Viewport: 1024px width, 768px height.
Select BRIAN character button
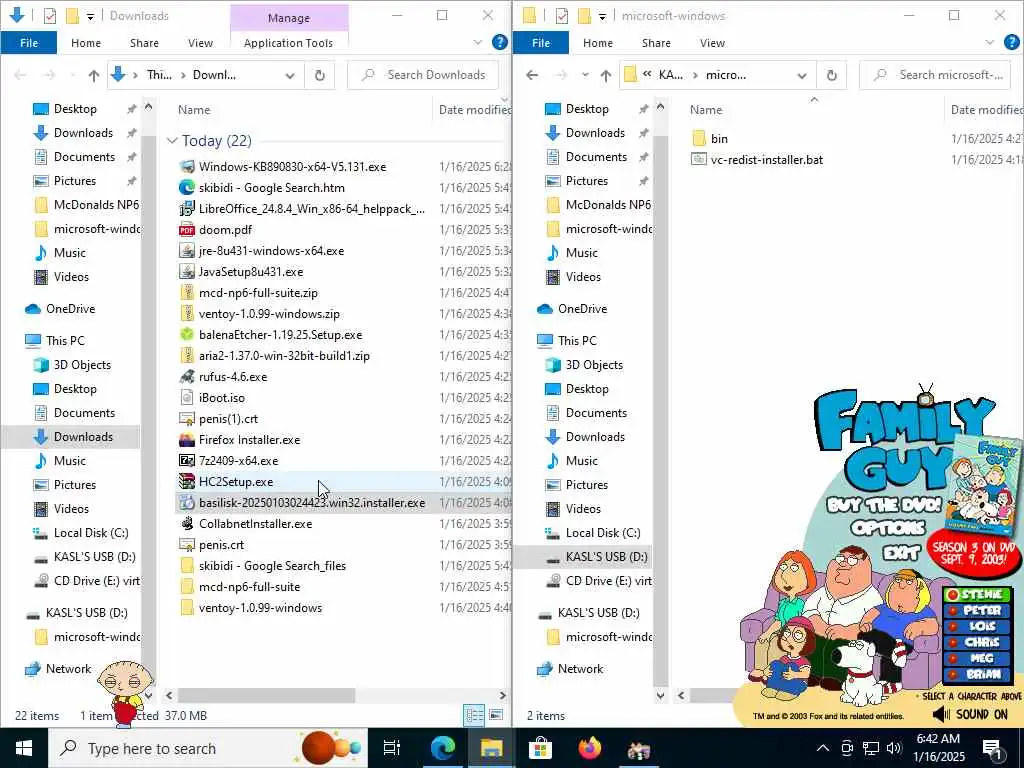click(x=977, y=674)
